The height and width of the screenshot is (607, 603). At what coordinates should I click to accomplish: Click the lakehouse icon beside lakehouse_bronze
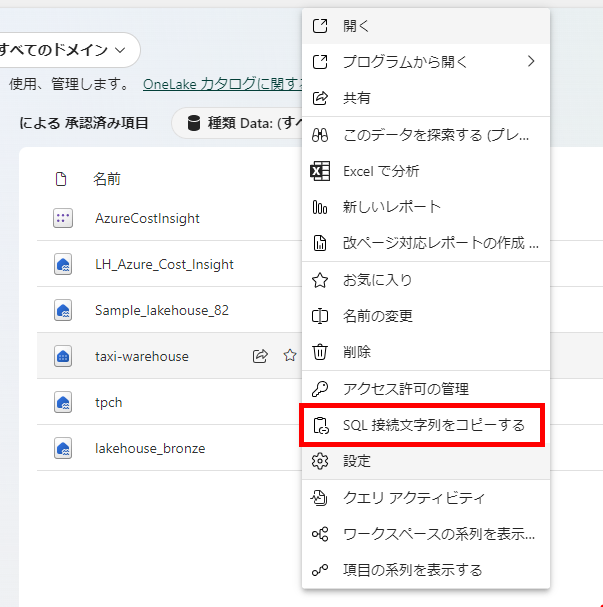pos(63,448)
